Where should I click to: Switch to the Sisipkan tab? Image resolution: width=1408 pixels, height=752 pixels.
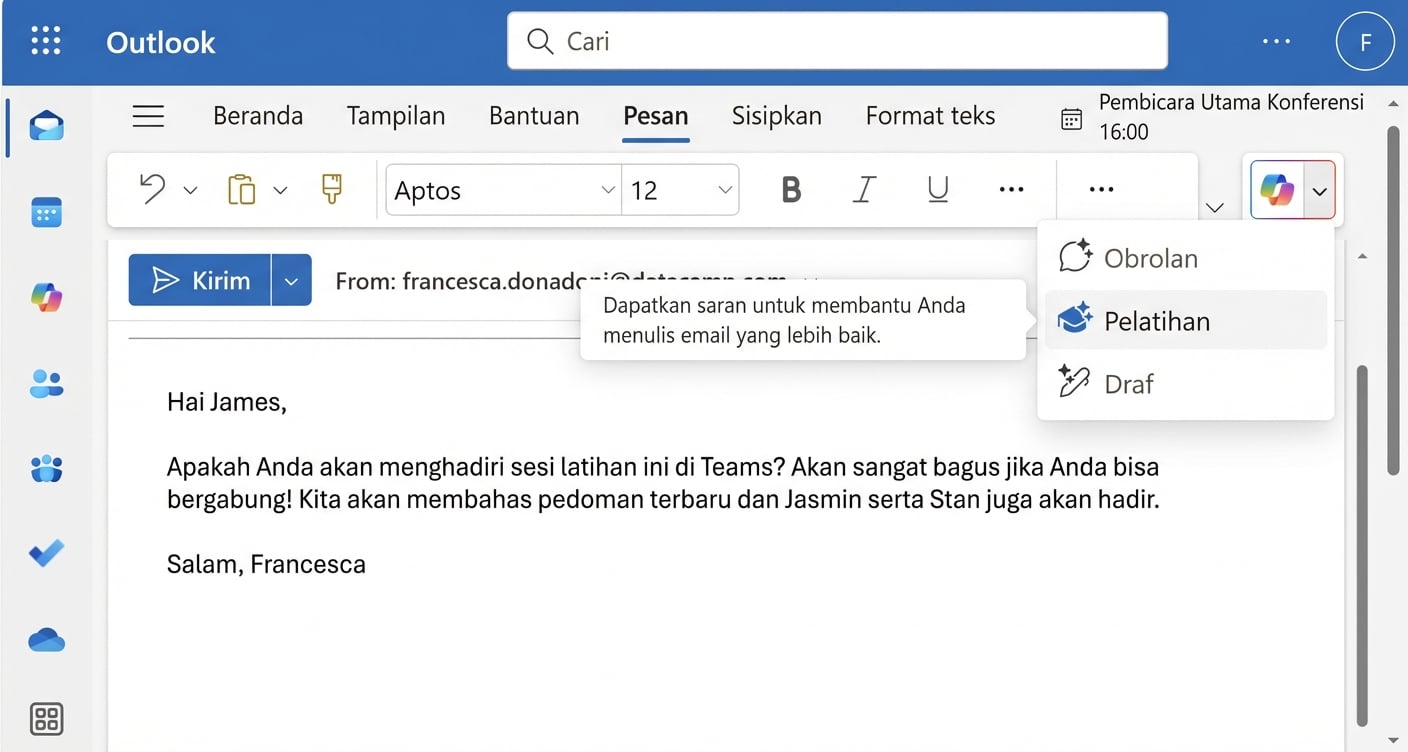(776, 116)
